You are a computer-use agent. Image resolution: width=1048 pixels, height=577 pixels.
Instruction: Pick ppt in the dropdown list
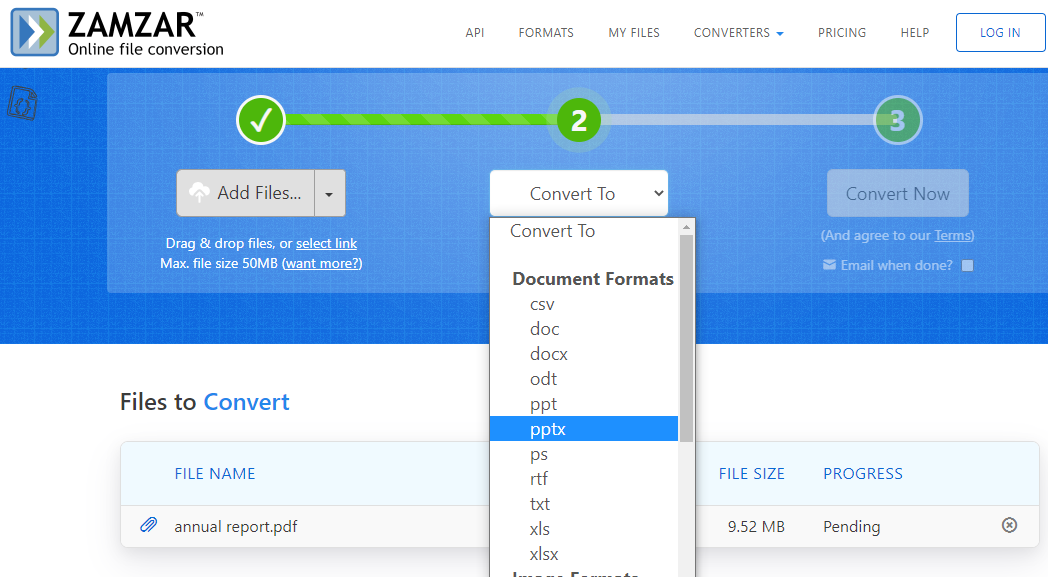584,404
